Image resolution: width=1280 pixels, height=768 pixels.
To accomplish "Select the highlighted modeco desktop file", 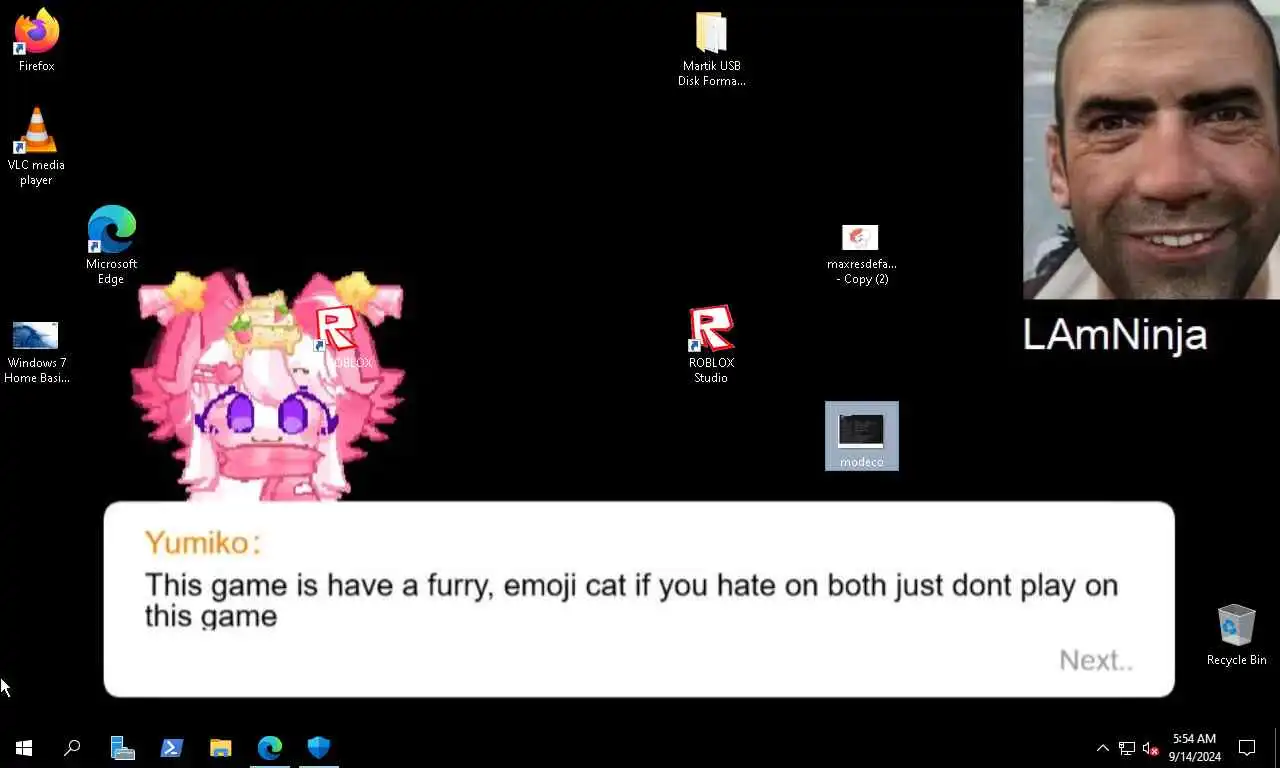I will pos(862,436).
